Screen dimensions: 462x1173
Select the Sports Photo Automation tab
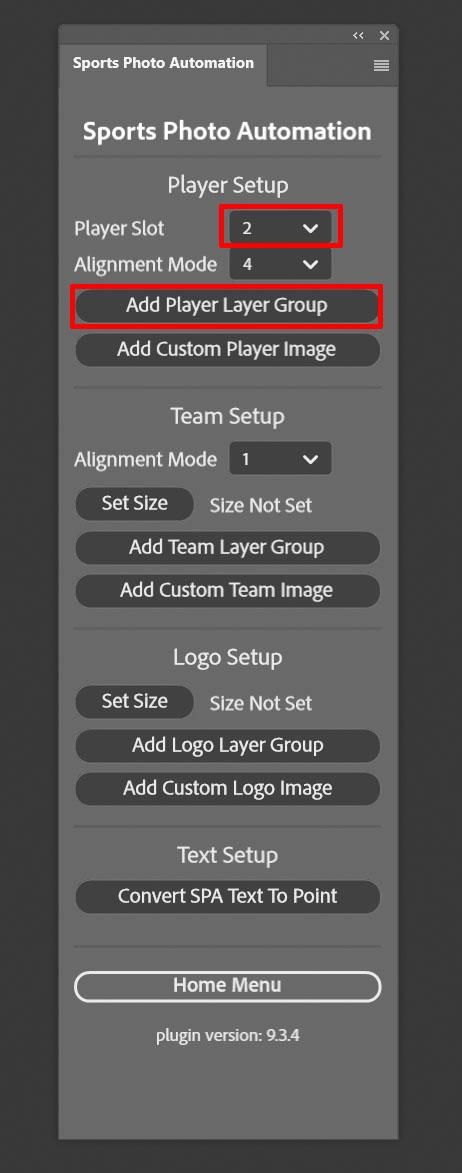coord(163,64)
